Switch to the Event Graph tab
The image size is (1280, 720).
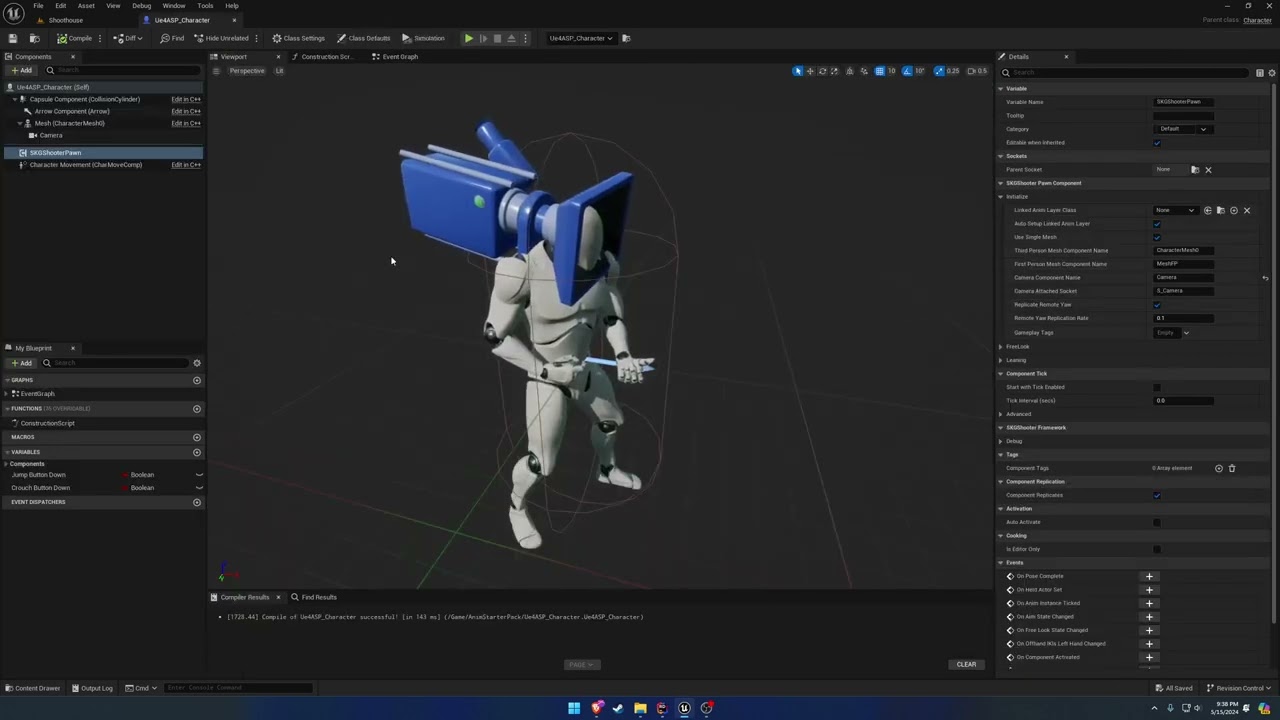(396, 57)
